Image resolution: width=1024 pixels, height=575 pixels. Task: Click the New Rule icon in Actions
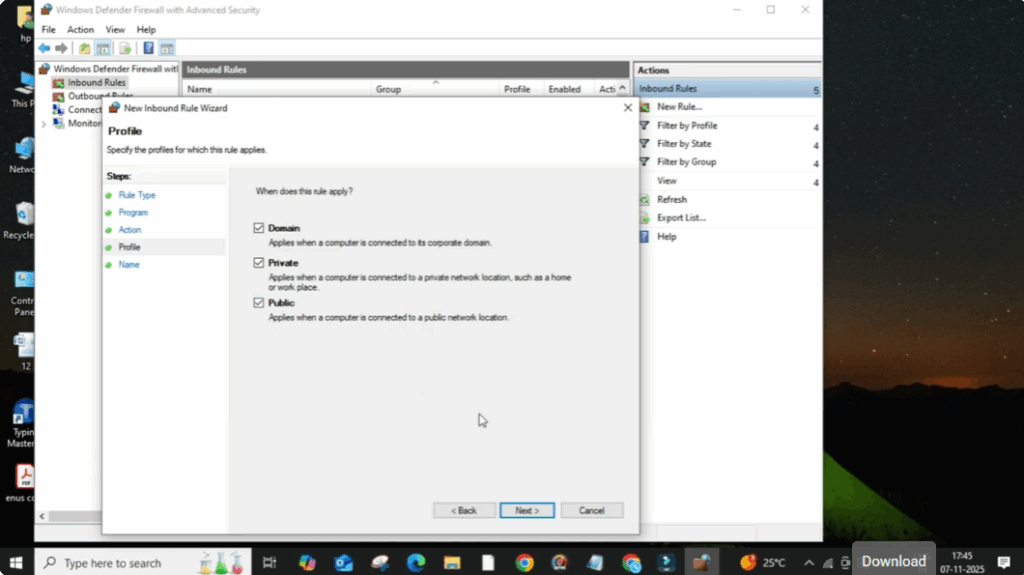(x=645, y=107)
